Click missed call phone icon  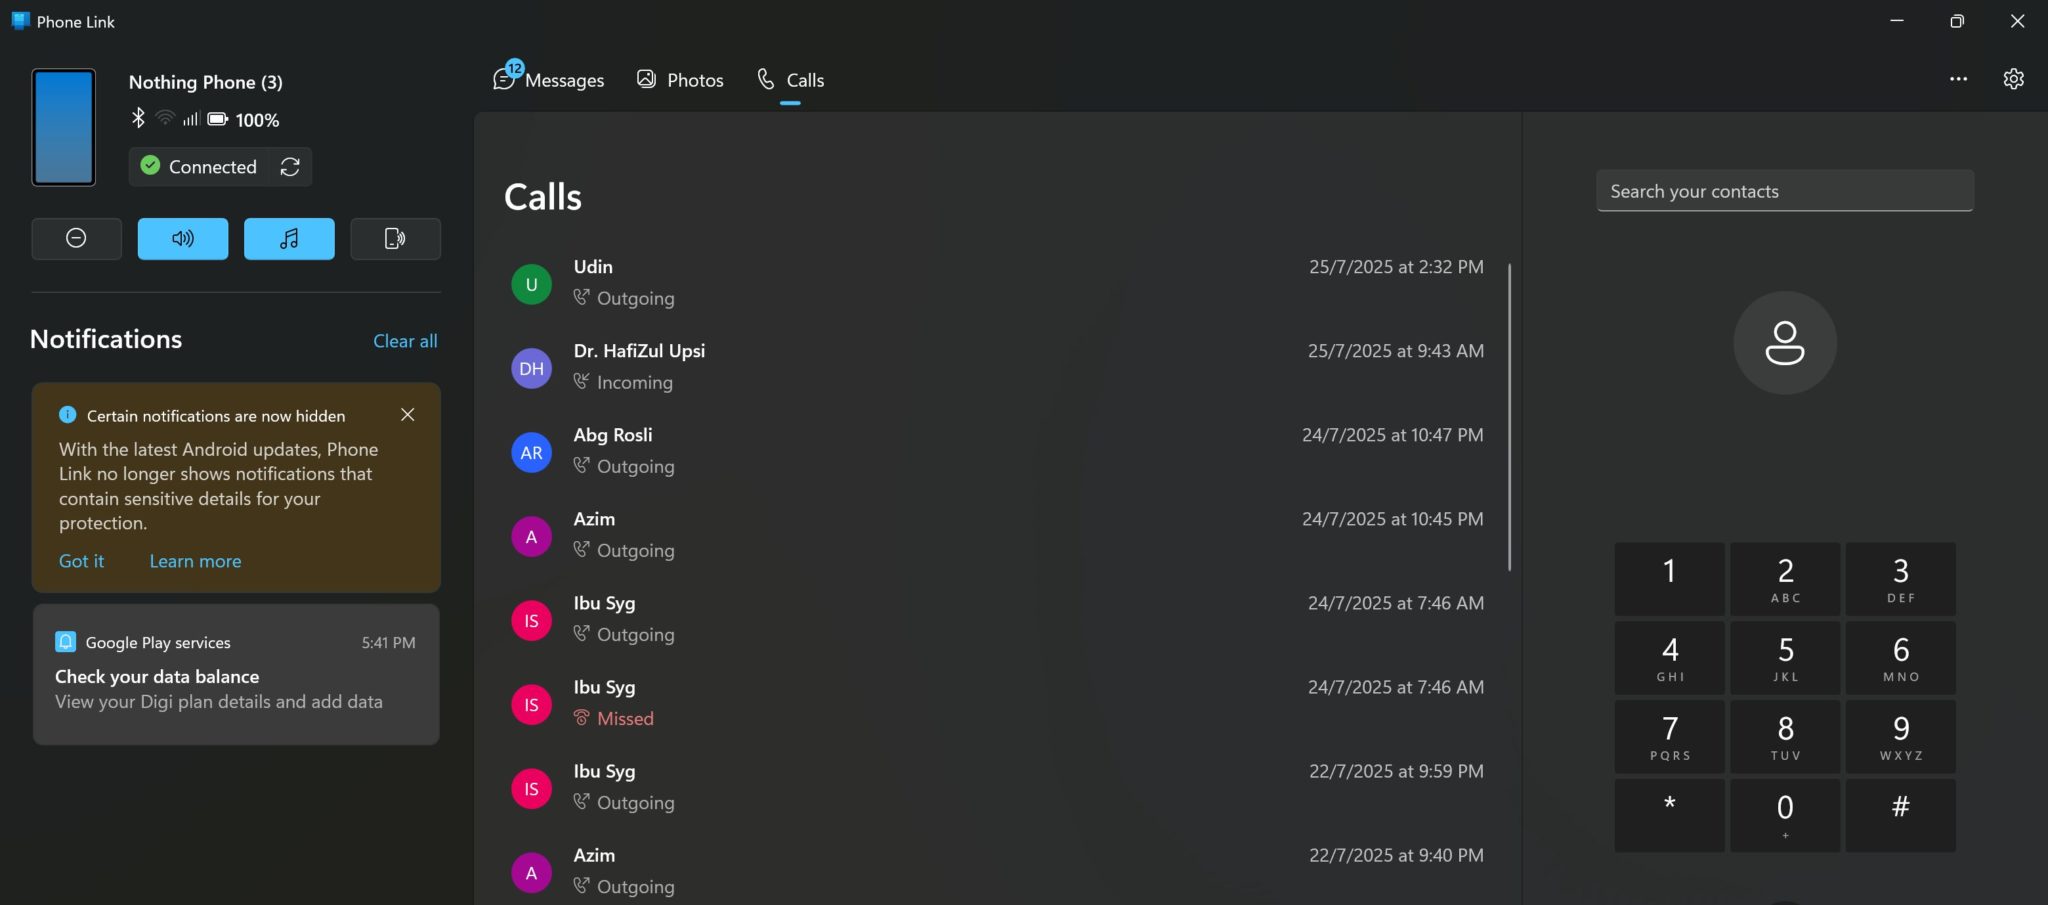click(581, 718)
